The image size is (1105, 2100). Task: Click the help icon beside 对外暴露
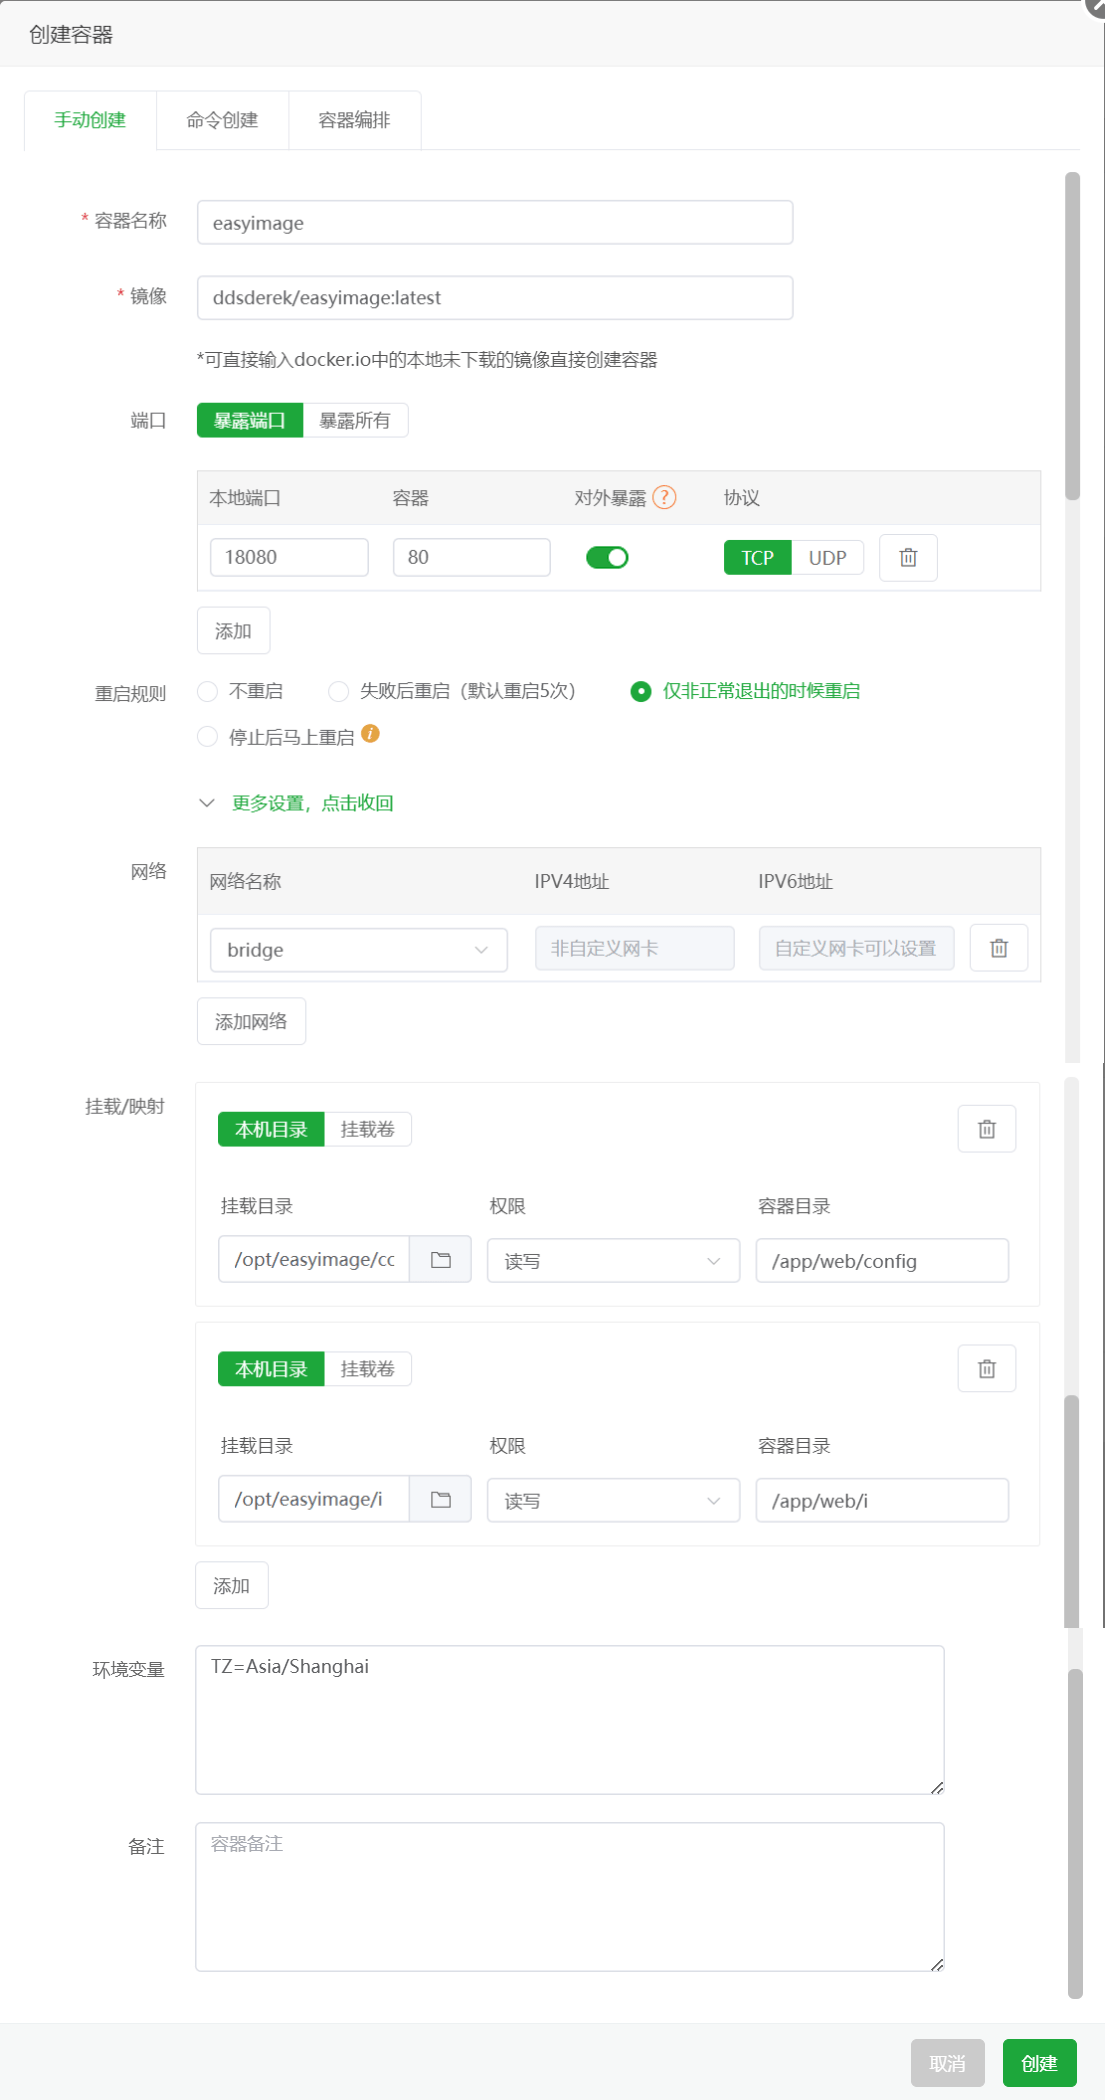tap(664, 497)
